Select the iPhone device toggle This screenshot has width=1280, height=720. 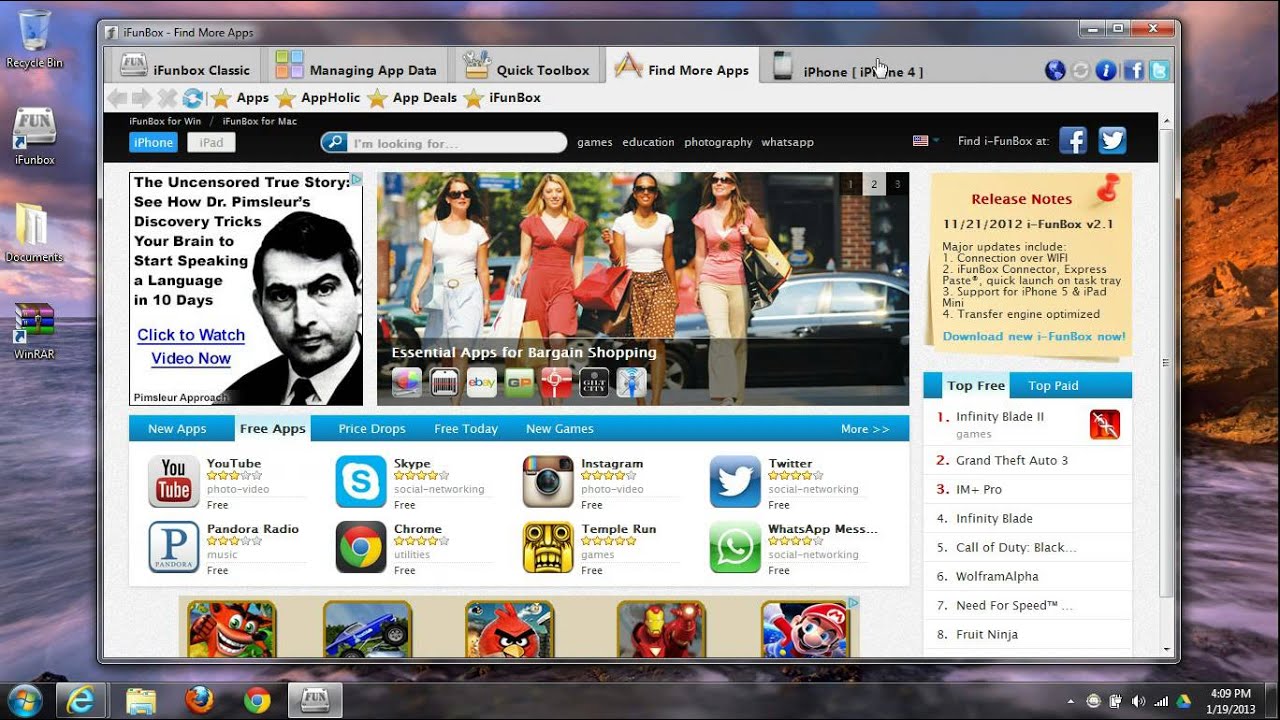coord(153,142)
